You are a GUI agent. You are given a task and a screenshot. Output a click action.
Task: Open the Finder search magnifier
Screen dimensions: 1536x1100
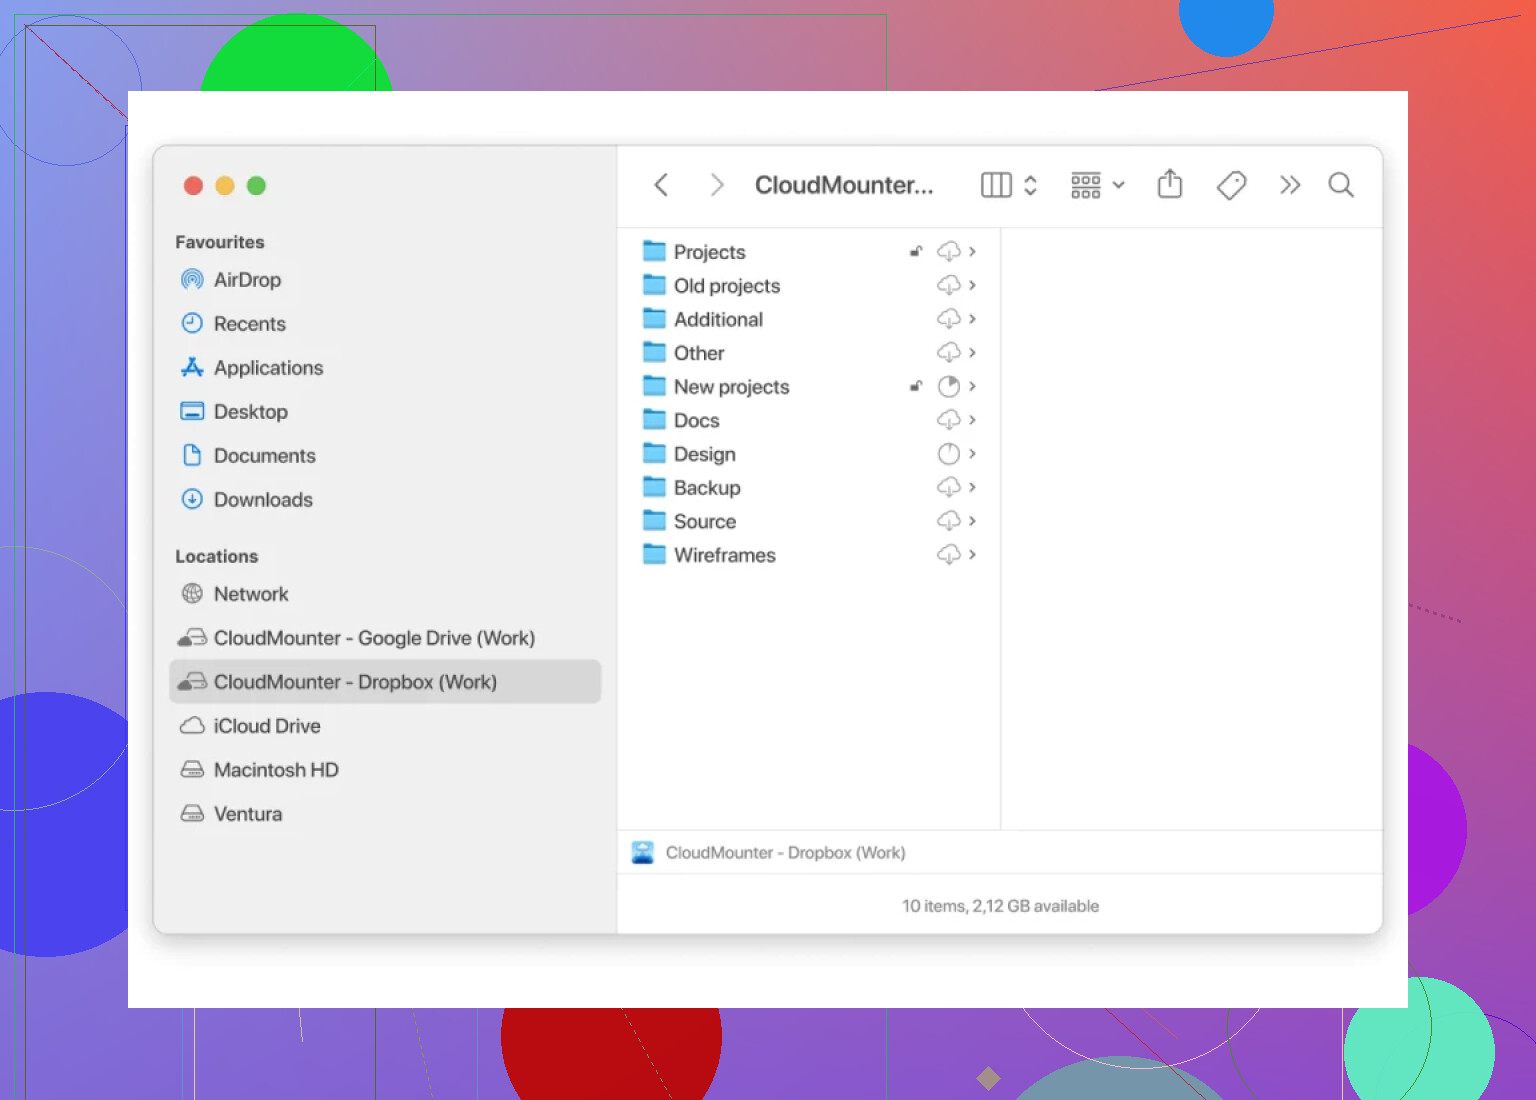click(1341, 185)
